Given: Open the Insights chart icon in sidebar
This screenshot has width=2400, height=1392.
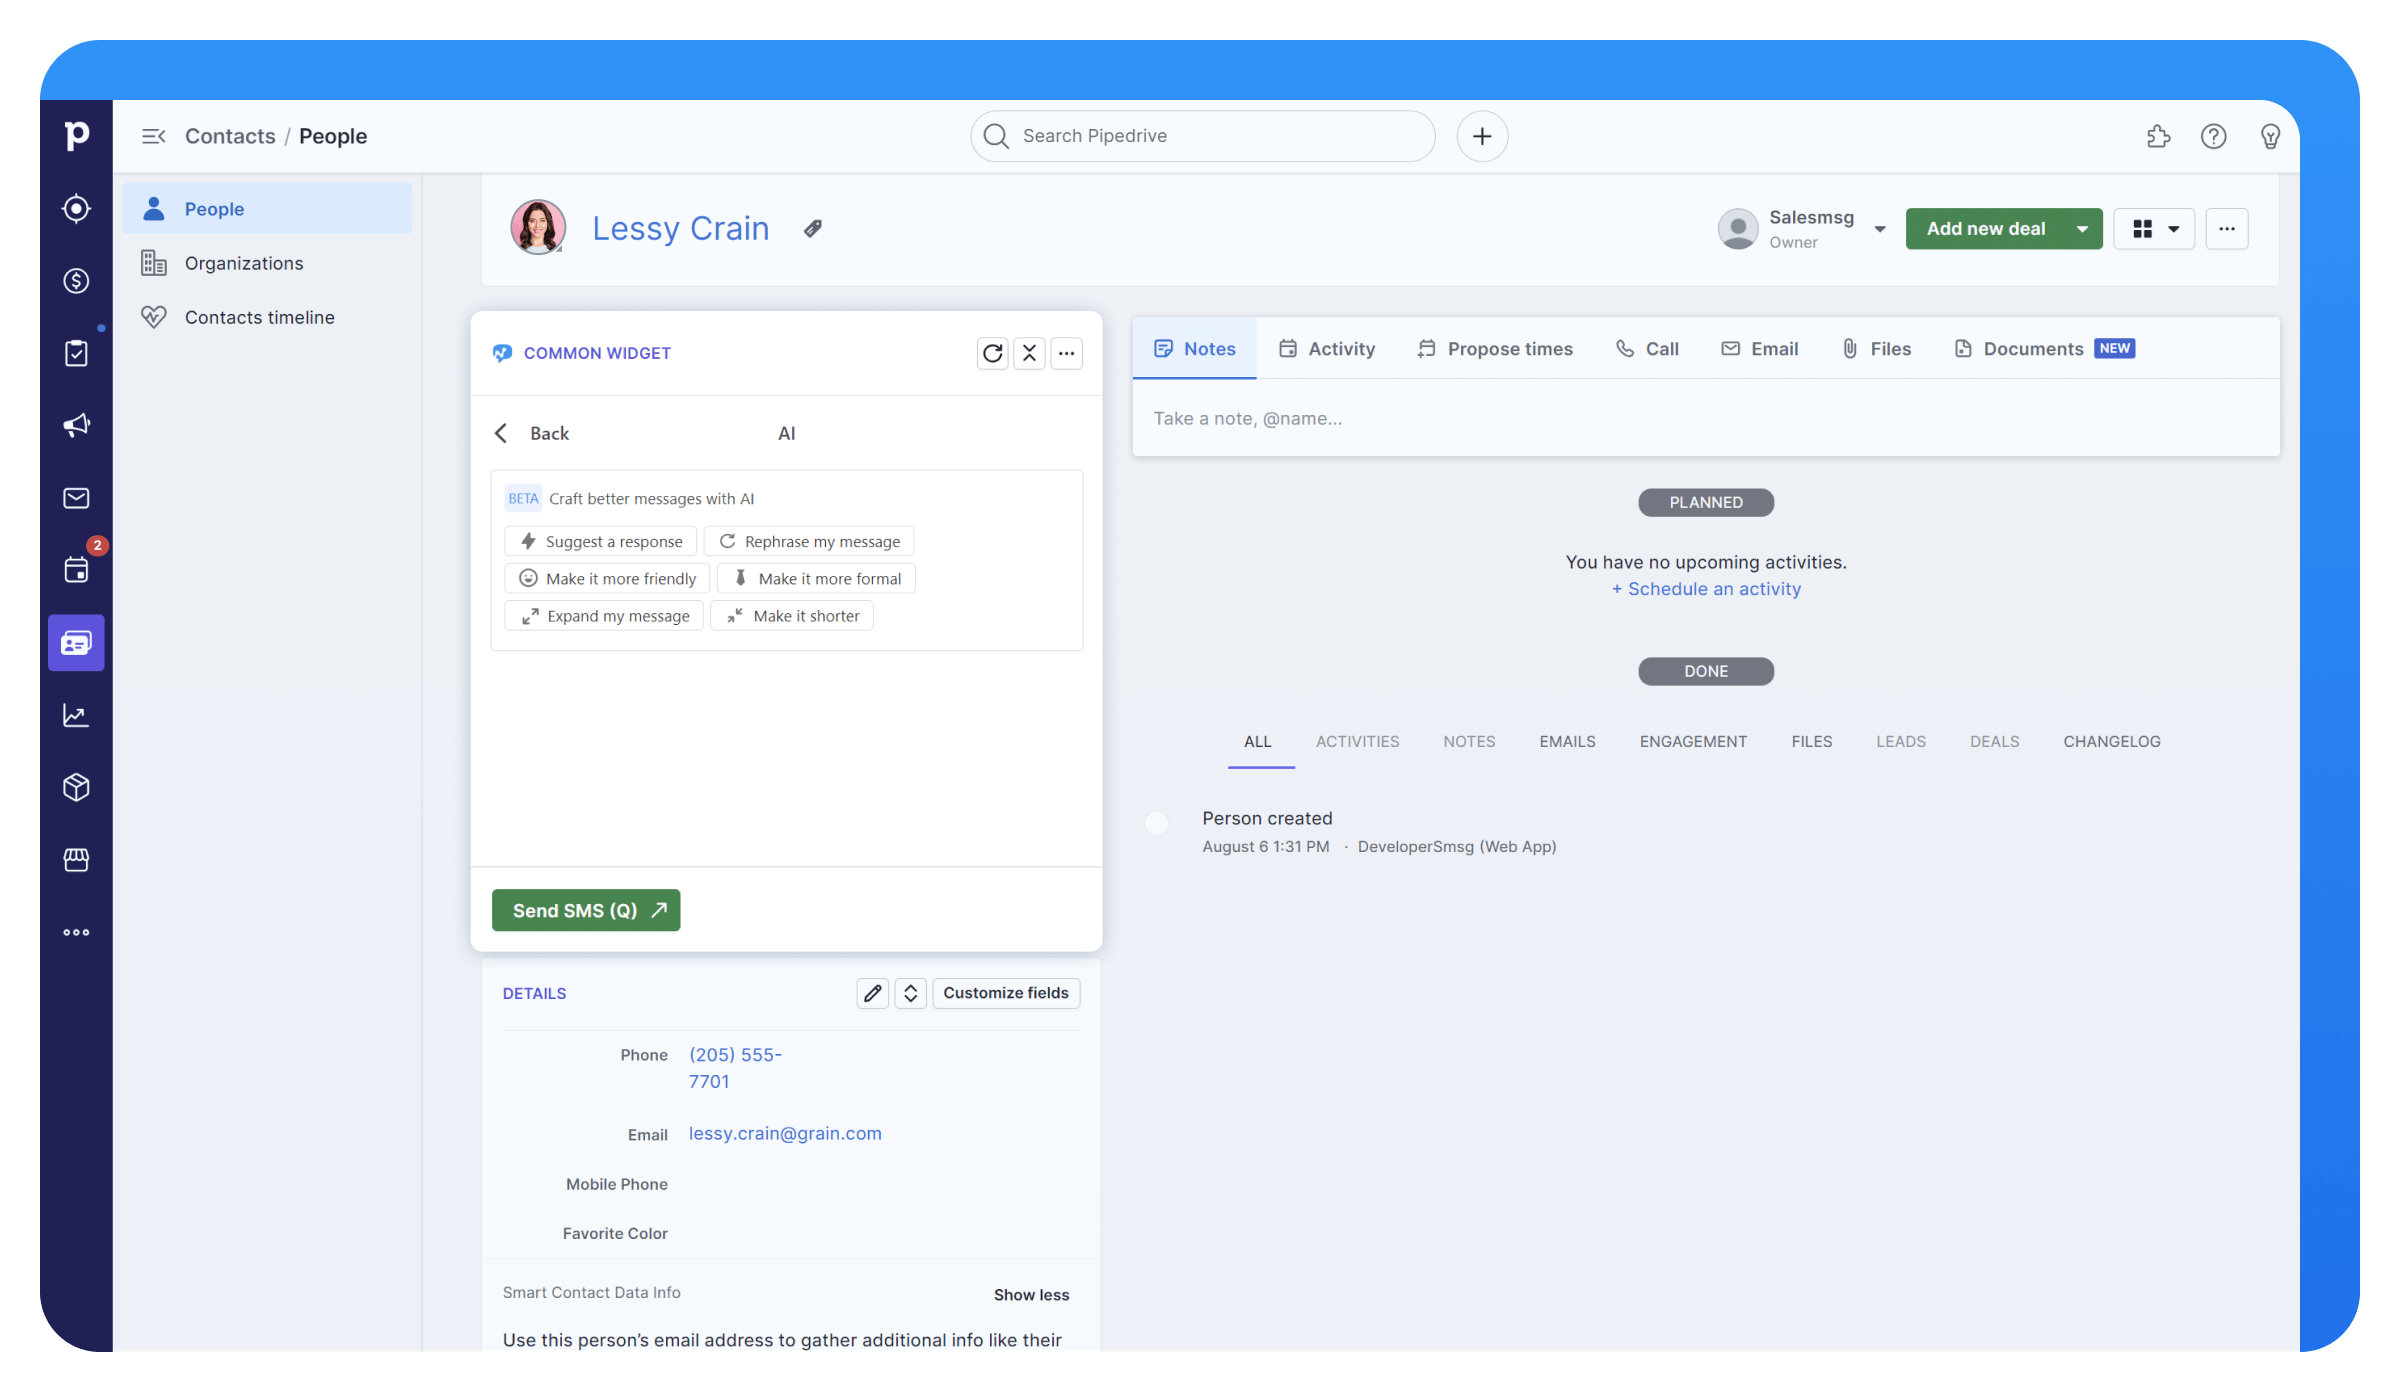Looking at the screenshot, I should coord(76,715).
